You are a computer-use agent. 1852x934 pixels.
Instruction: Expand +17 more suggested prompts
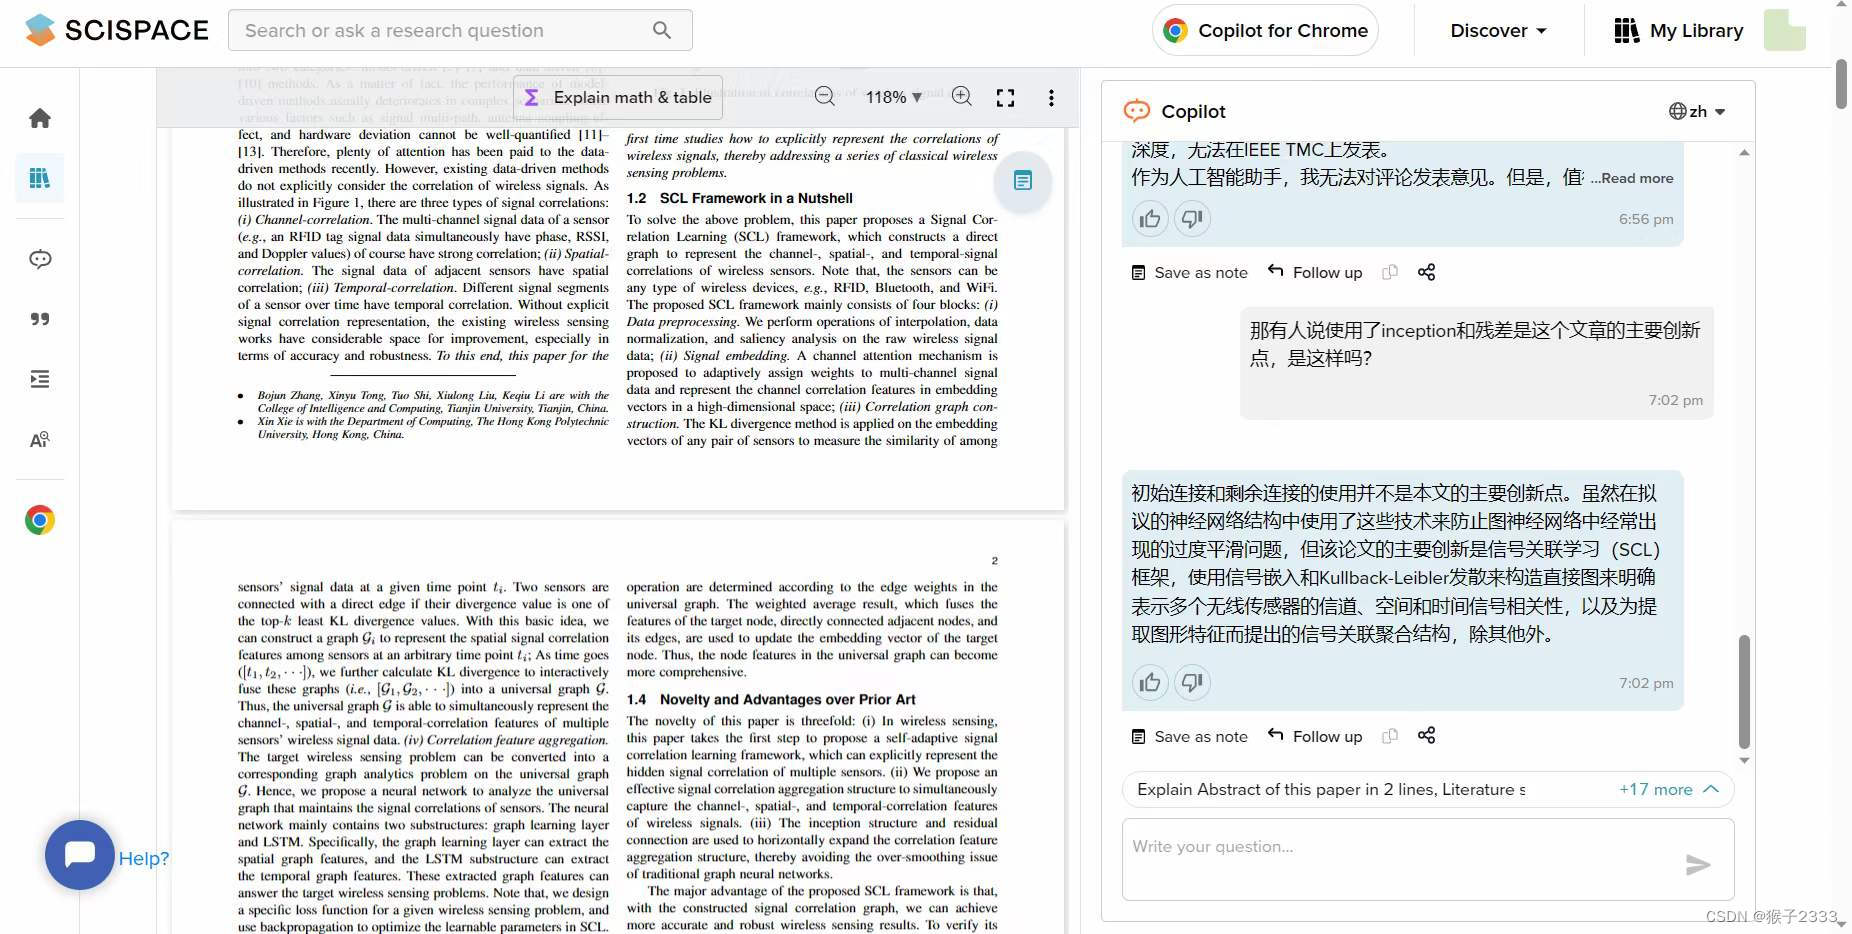1668,789
